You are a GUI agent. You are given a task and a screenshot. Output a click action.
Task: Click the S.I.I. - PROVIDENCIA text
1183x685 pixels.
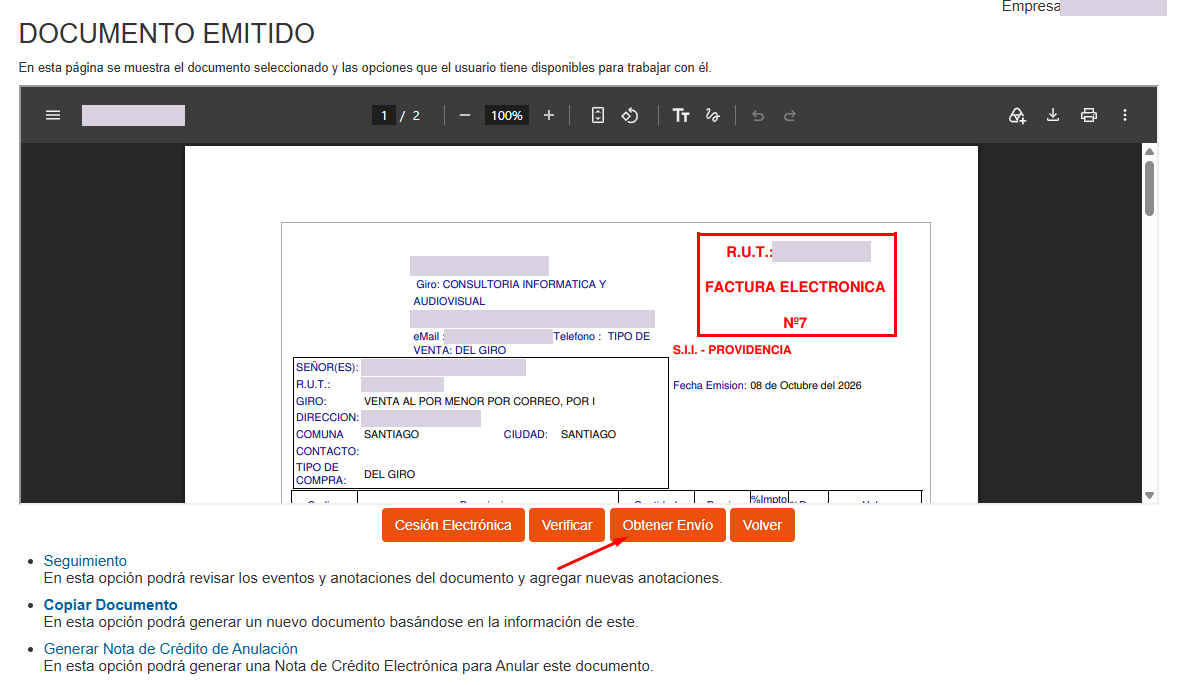click(x=732, y=350)
